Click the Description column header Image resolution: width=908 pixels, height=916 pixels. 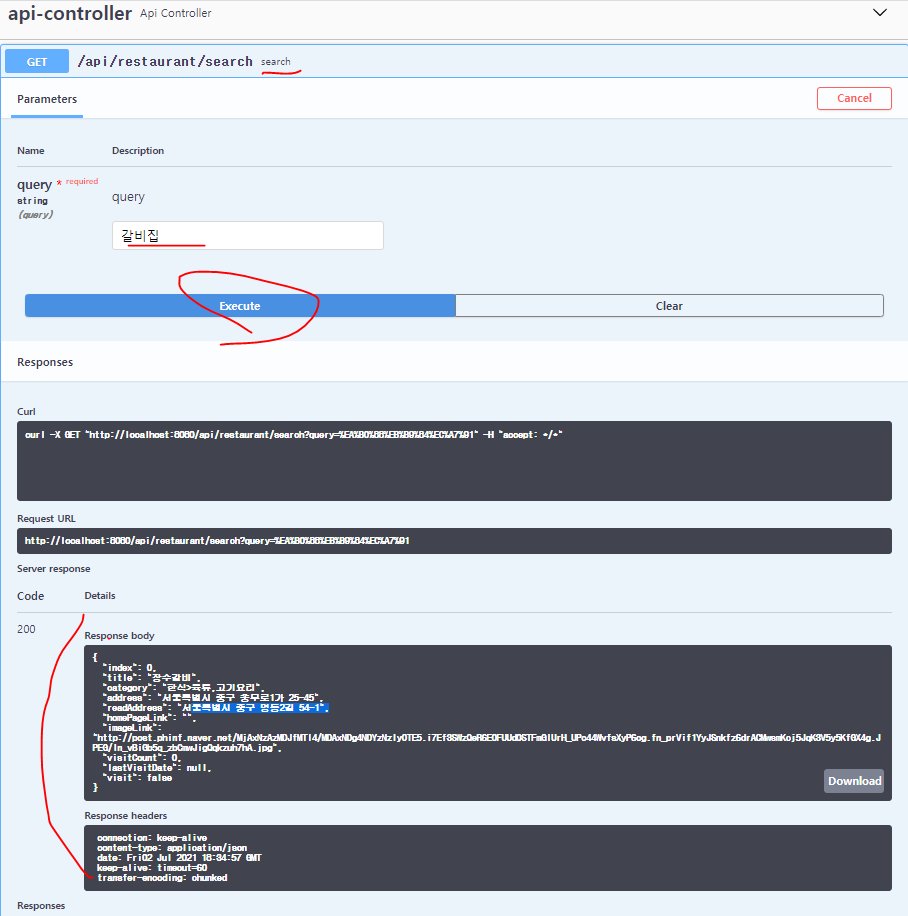coord(137,150)
